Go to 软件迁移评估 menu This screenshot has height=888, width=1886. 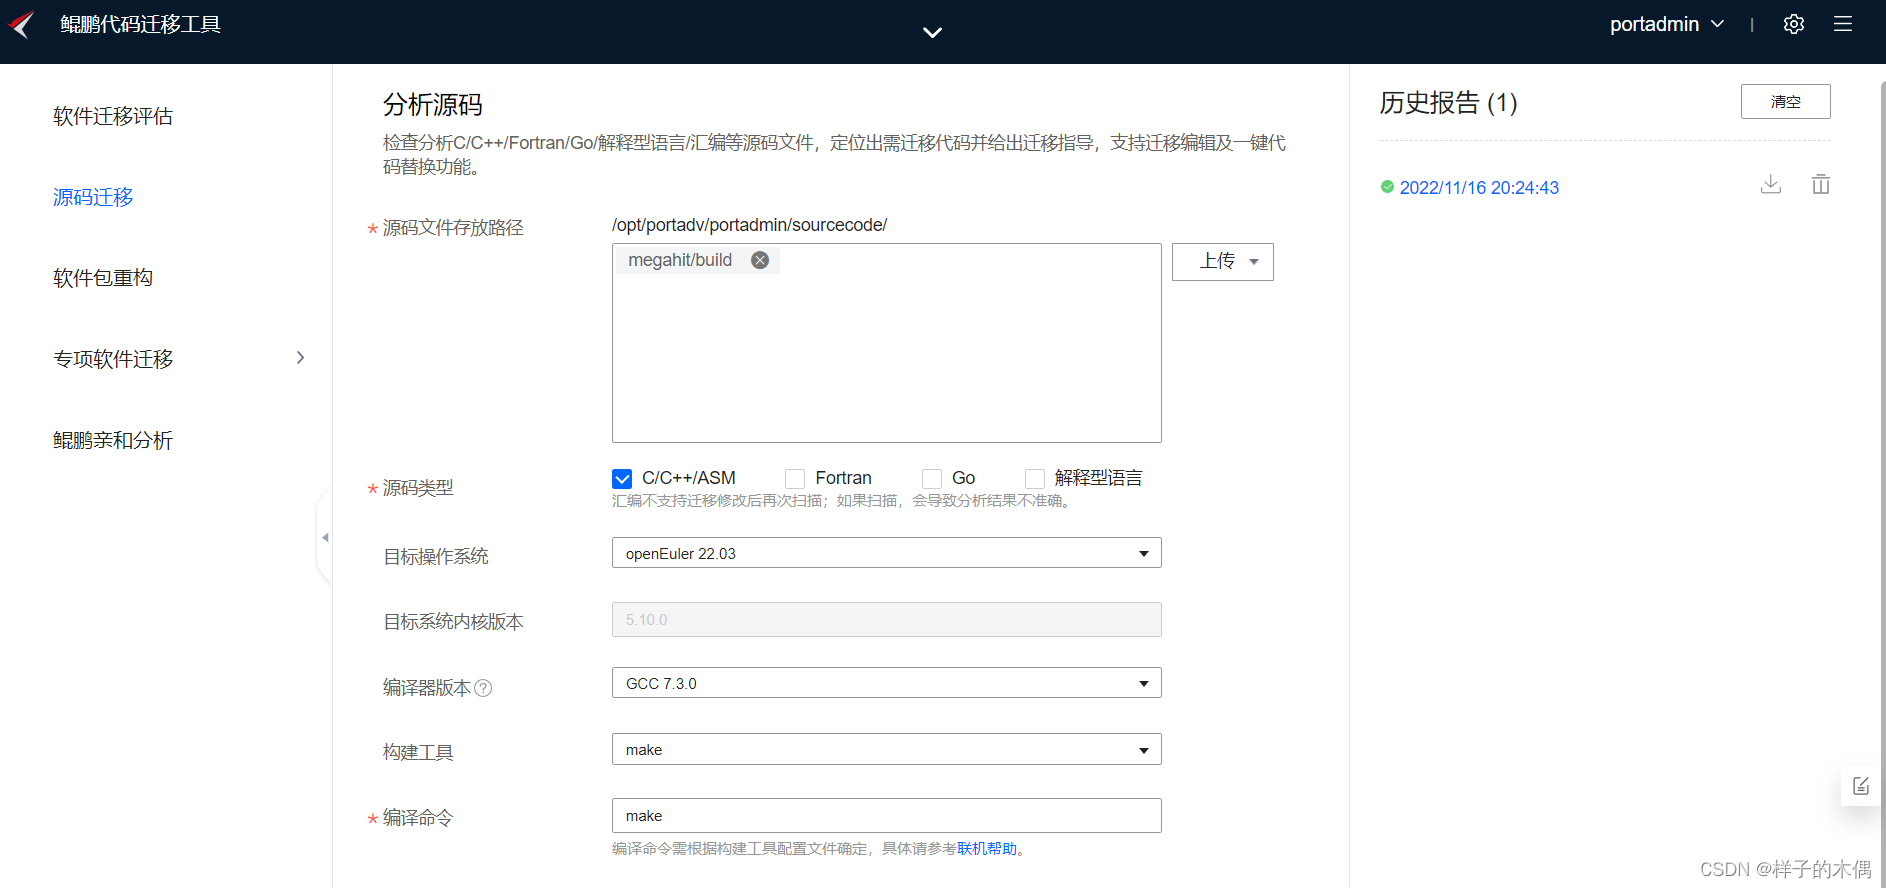[x=113, y=116]
